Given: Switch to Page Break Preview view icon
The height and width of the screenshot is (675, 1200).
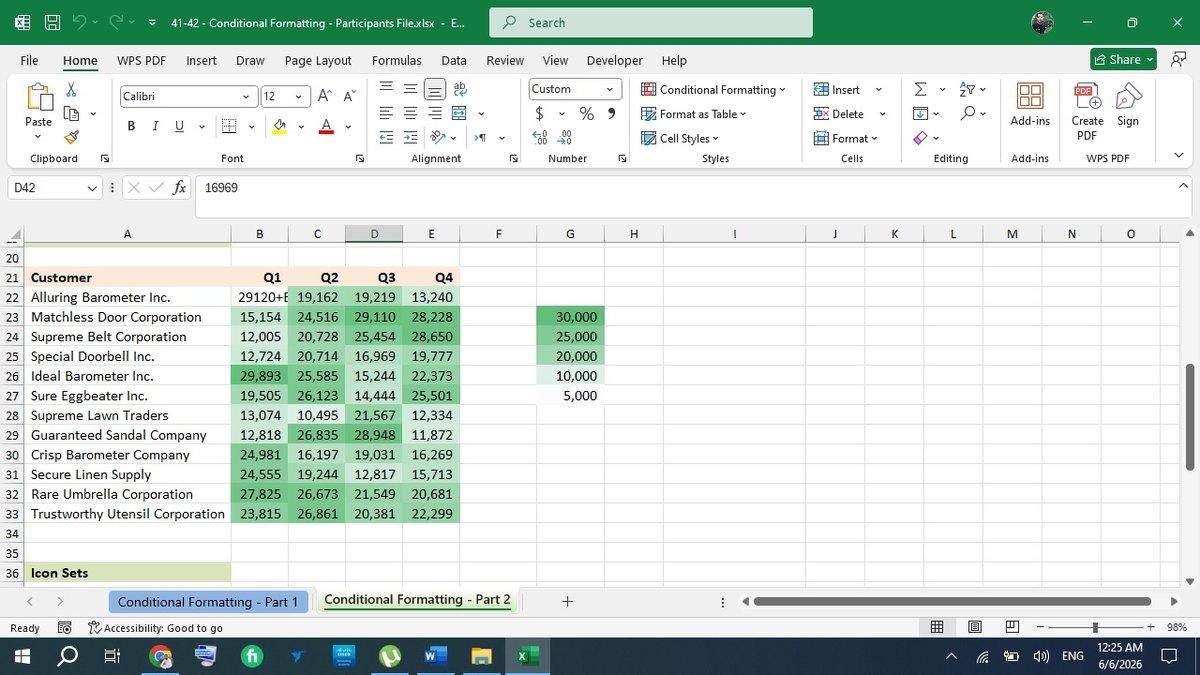Looking at the screenshot, I should (x=1012, y=627).
